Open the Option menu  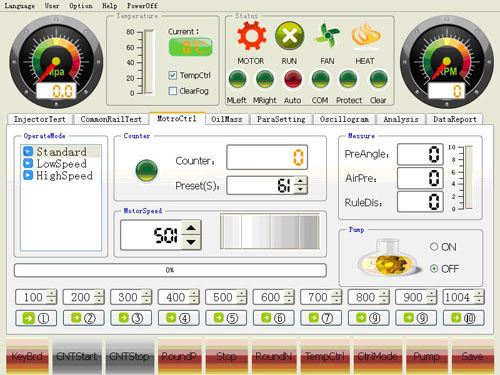pos(81,6)
